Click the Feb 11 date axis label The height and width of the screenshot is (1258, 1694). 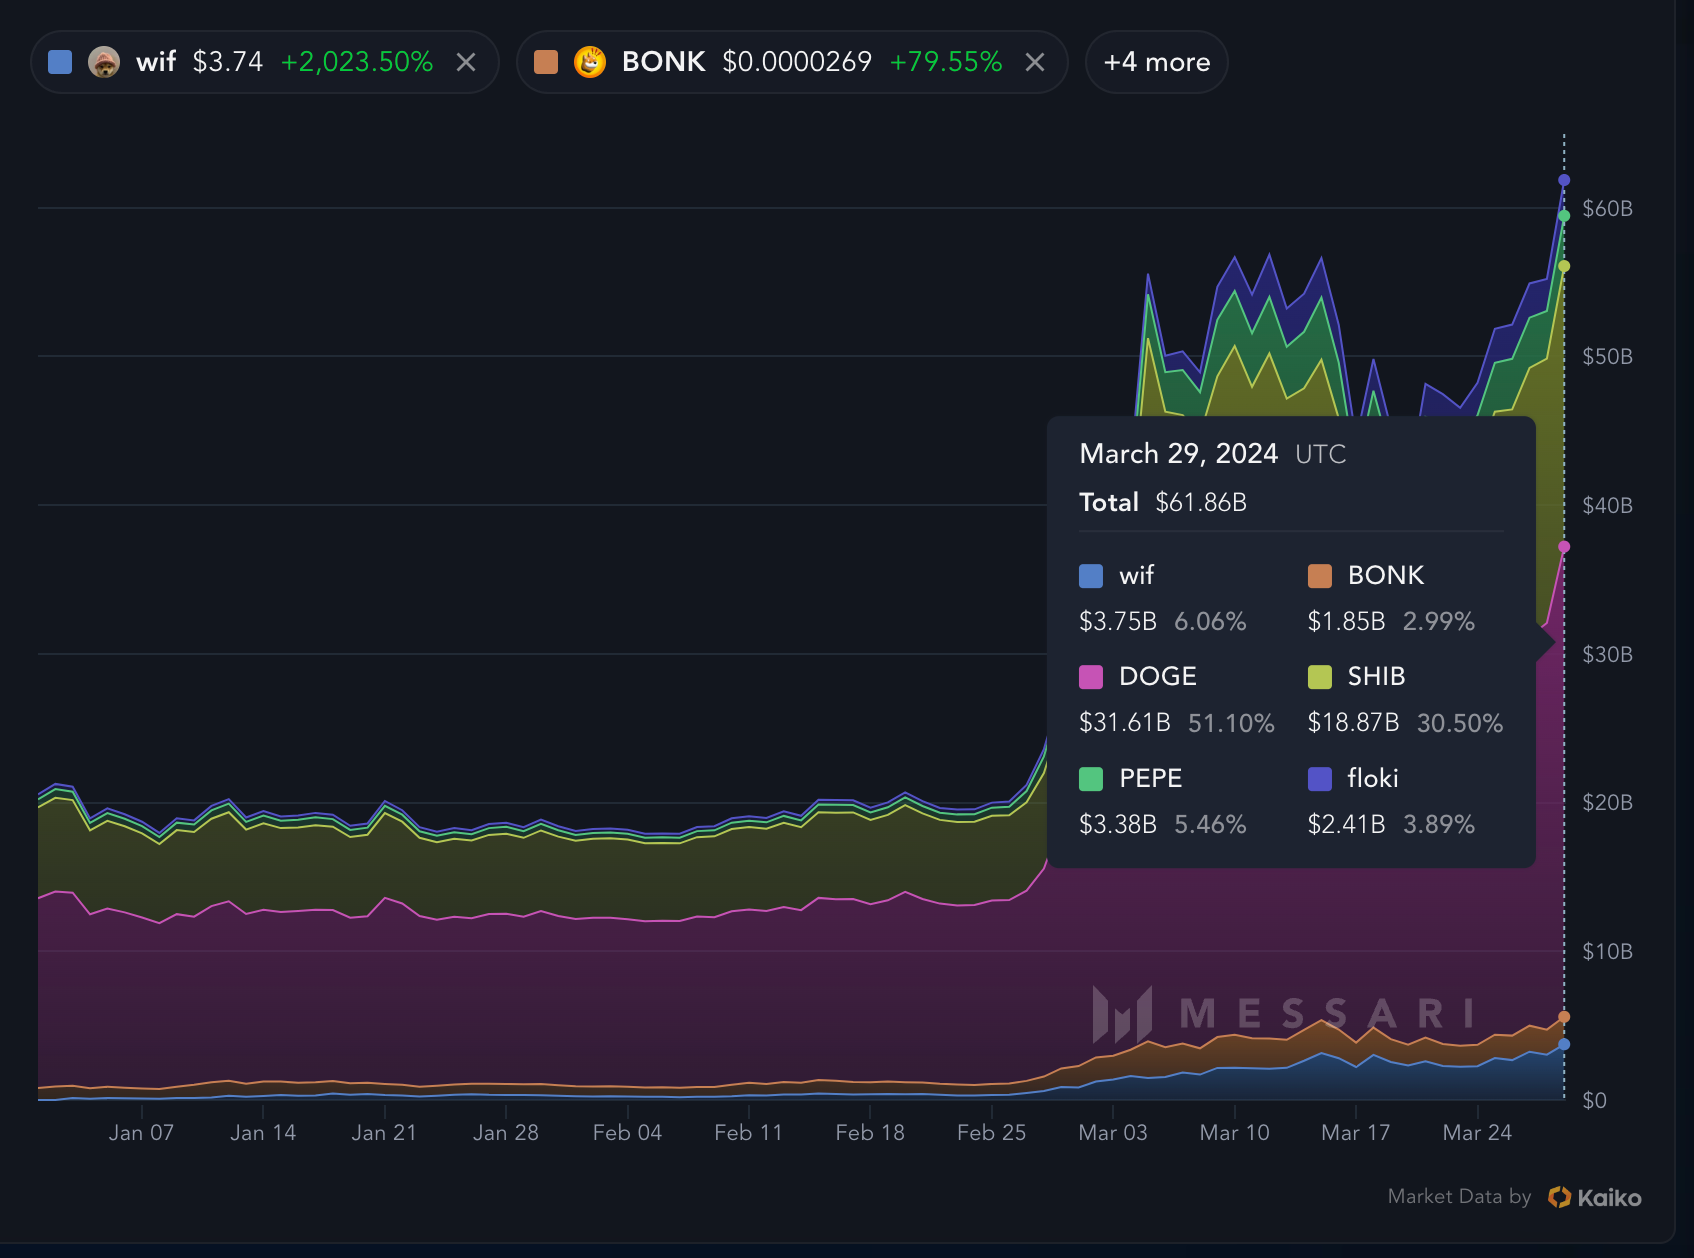tap(748, 1132)
